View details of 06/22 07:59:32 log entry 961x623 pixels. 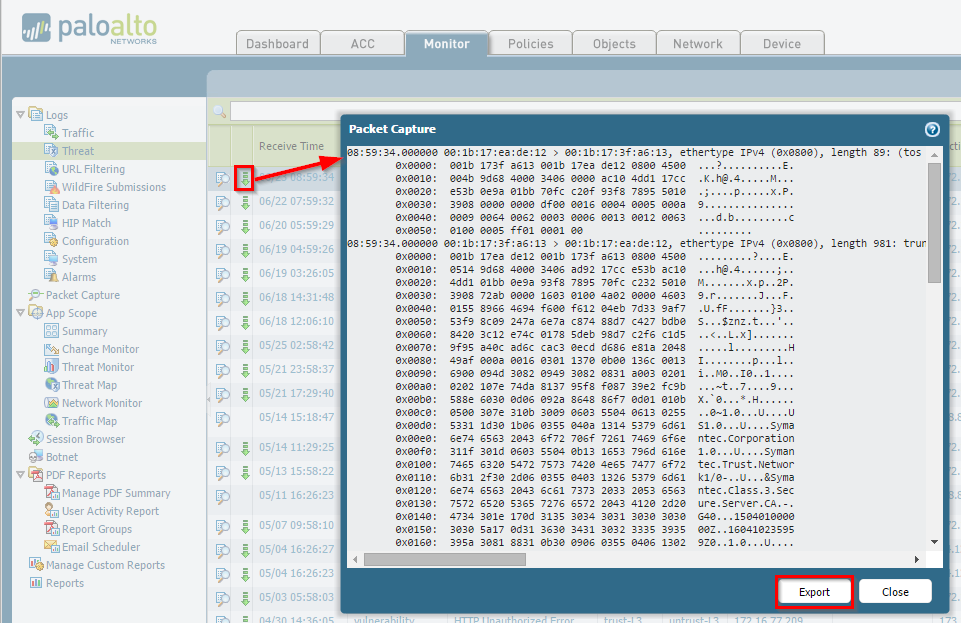[x=222, y=202]
